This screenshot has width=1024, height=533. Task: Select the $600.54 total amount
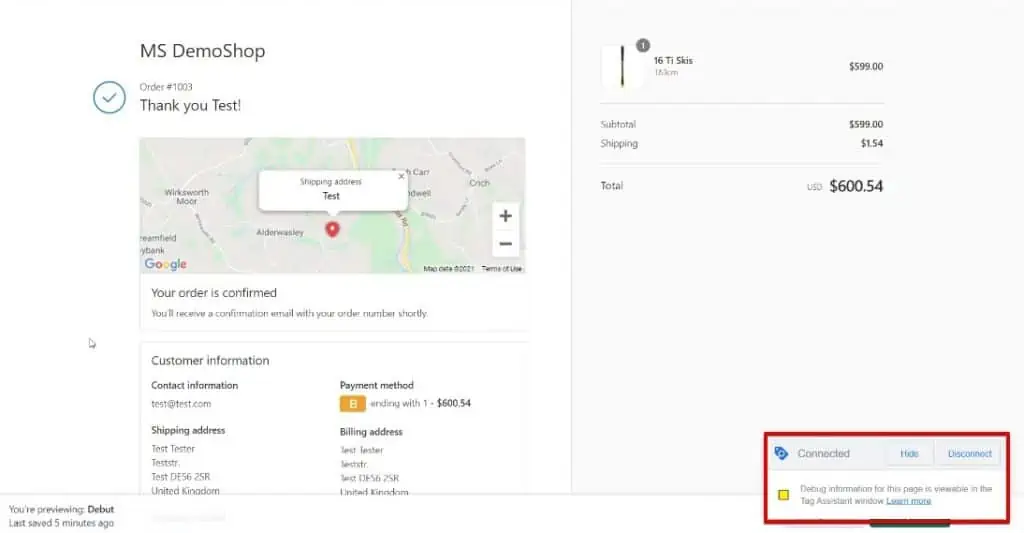tap(856, 186)
